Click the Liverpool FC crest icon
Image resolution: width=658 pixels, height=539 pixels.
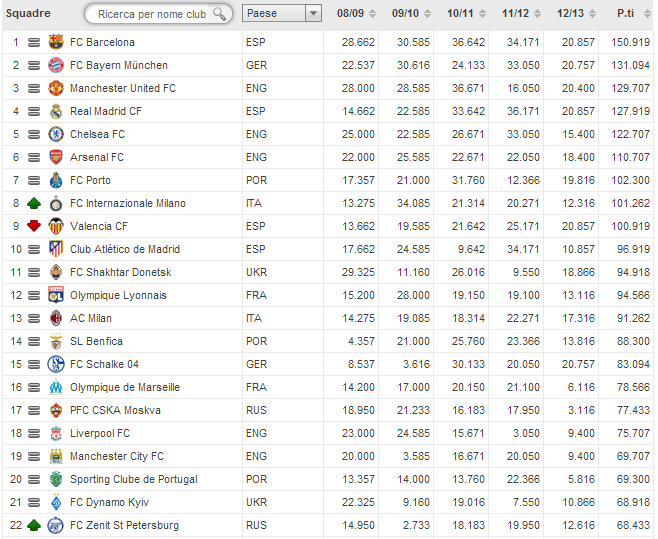56,433
